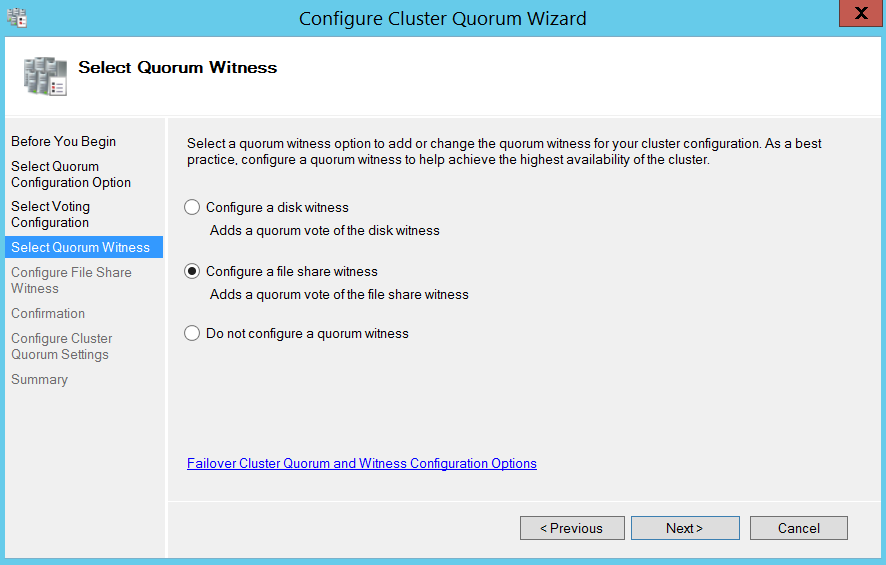Open Failover Cluster Quorum and Witness Configuration link

tap(361, 464)
